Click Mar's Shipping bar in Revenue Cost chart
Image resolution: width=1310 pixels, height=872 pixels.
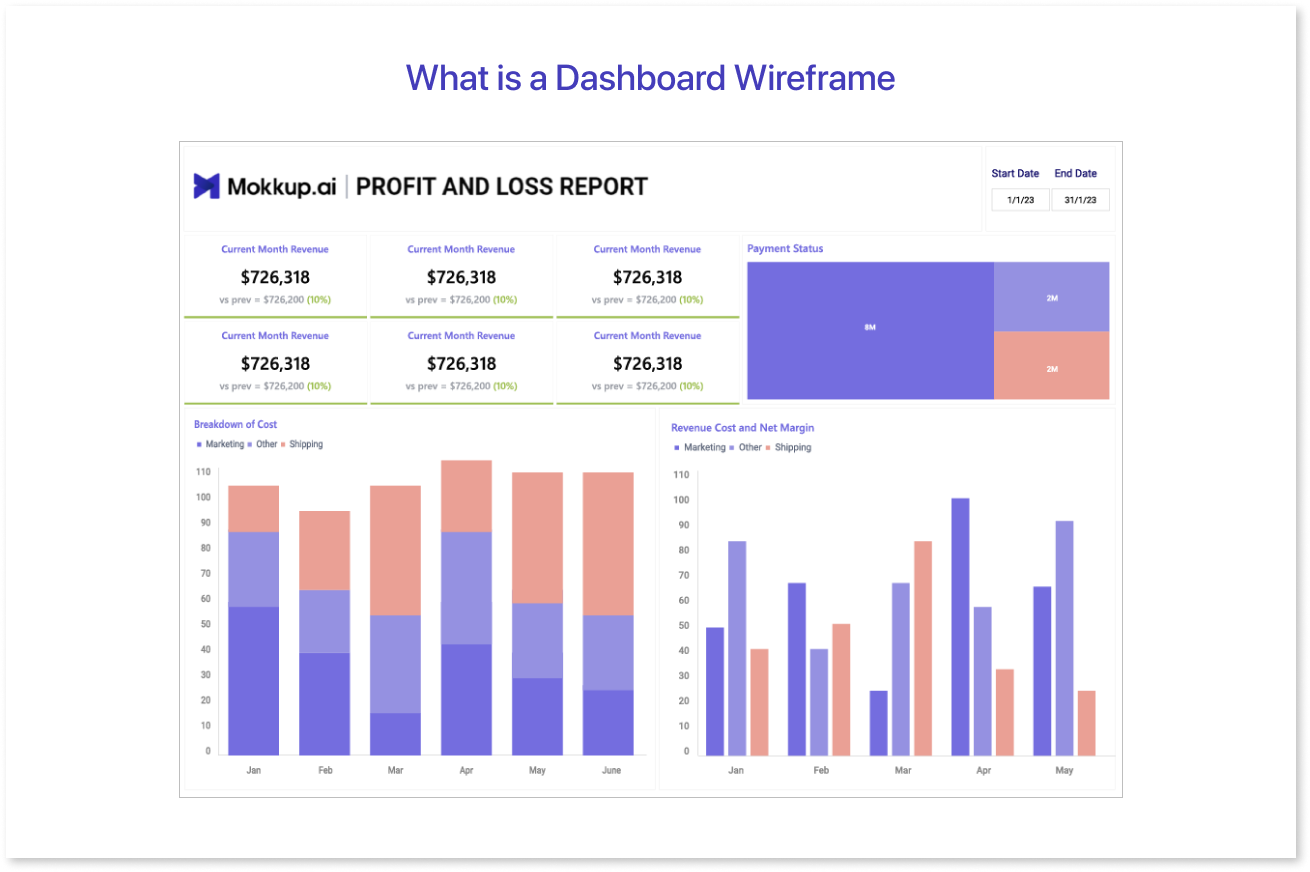923,648
